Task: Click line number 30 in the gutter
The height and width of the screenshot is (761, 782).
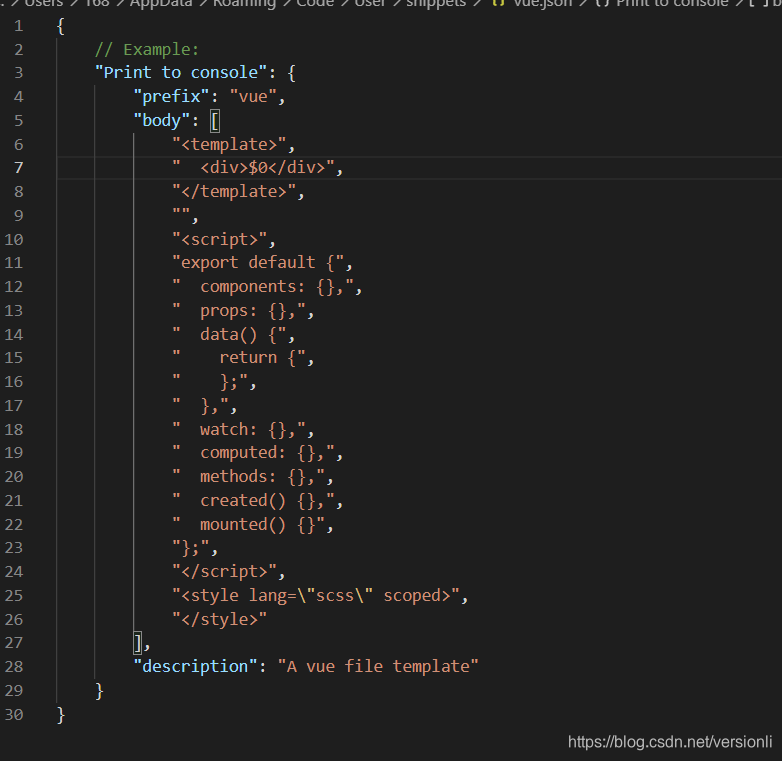Action: coord(14,715)
